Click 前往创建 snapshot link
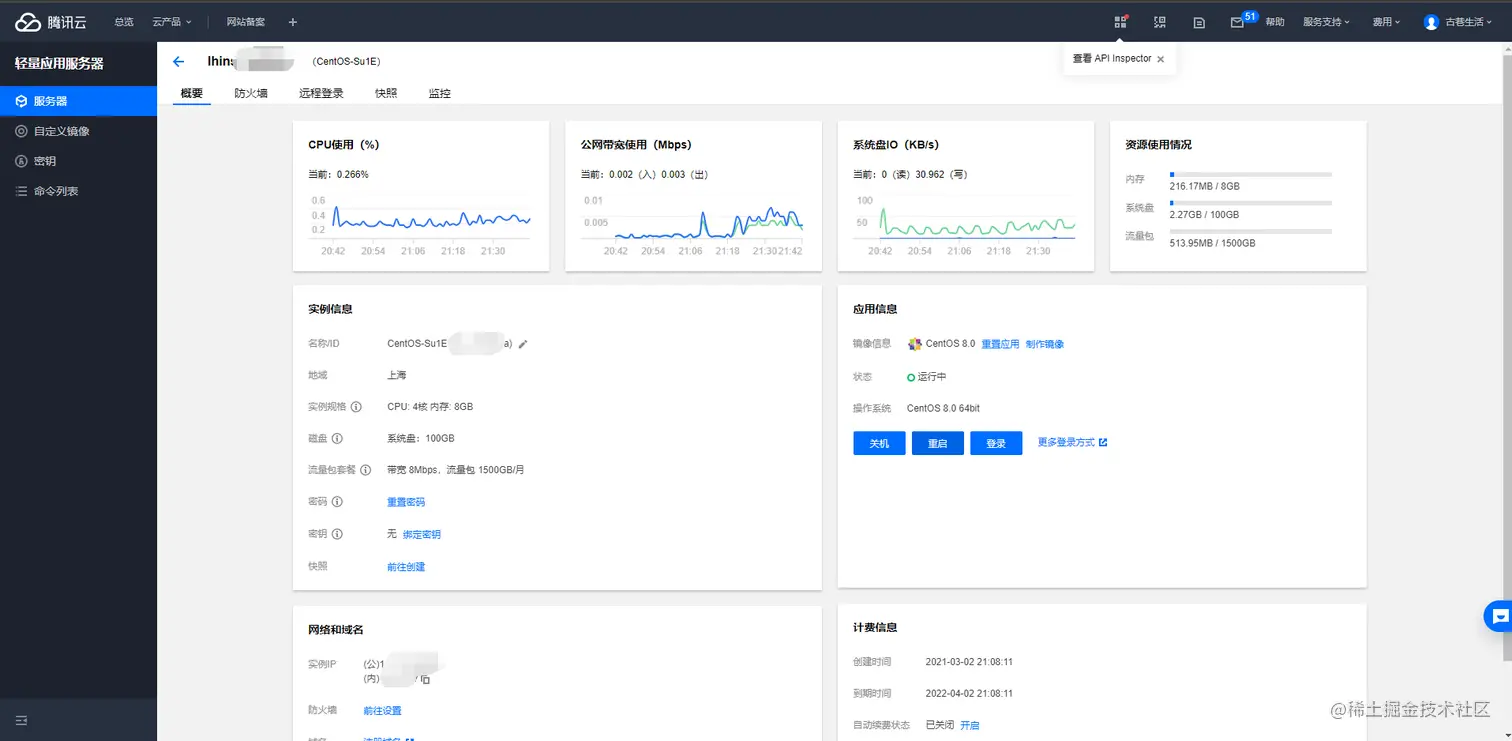Image resolution: width=1512 pixels, height=741 pixels. click(x=406, y=567)
